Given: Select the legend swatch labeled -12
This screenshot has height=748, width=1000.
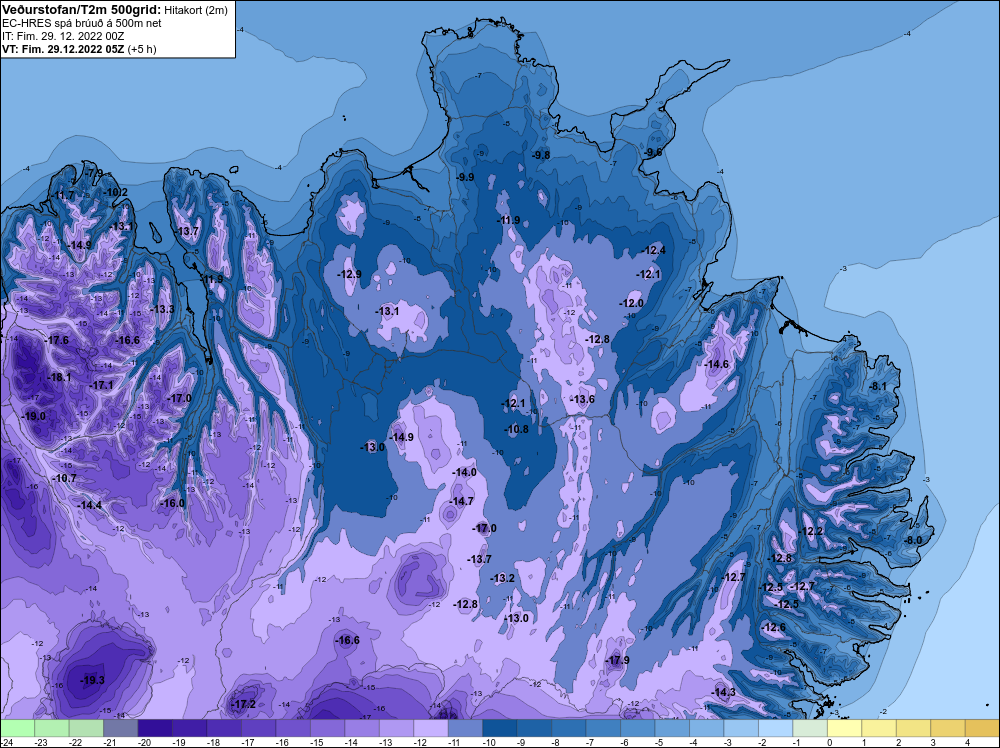Looking at the screenshot, I should coord(430,728).
